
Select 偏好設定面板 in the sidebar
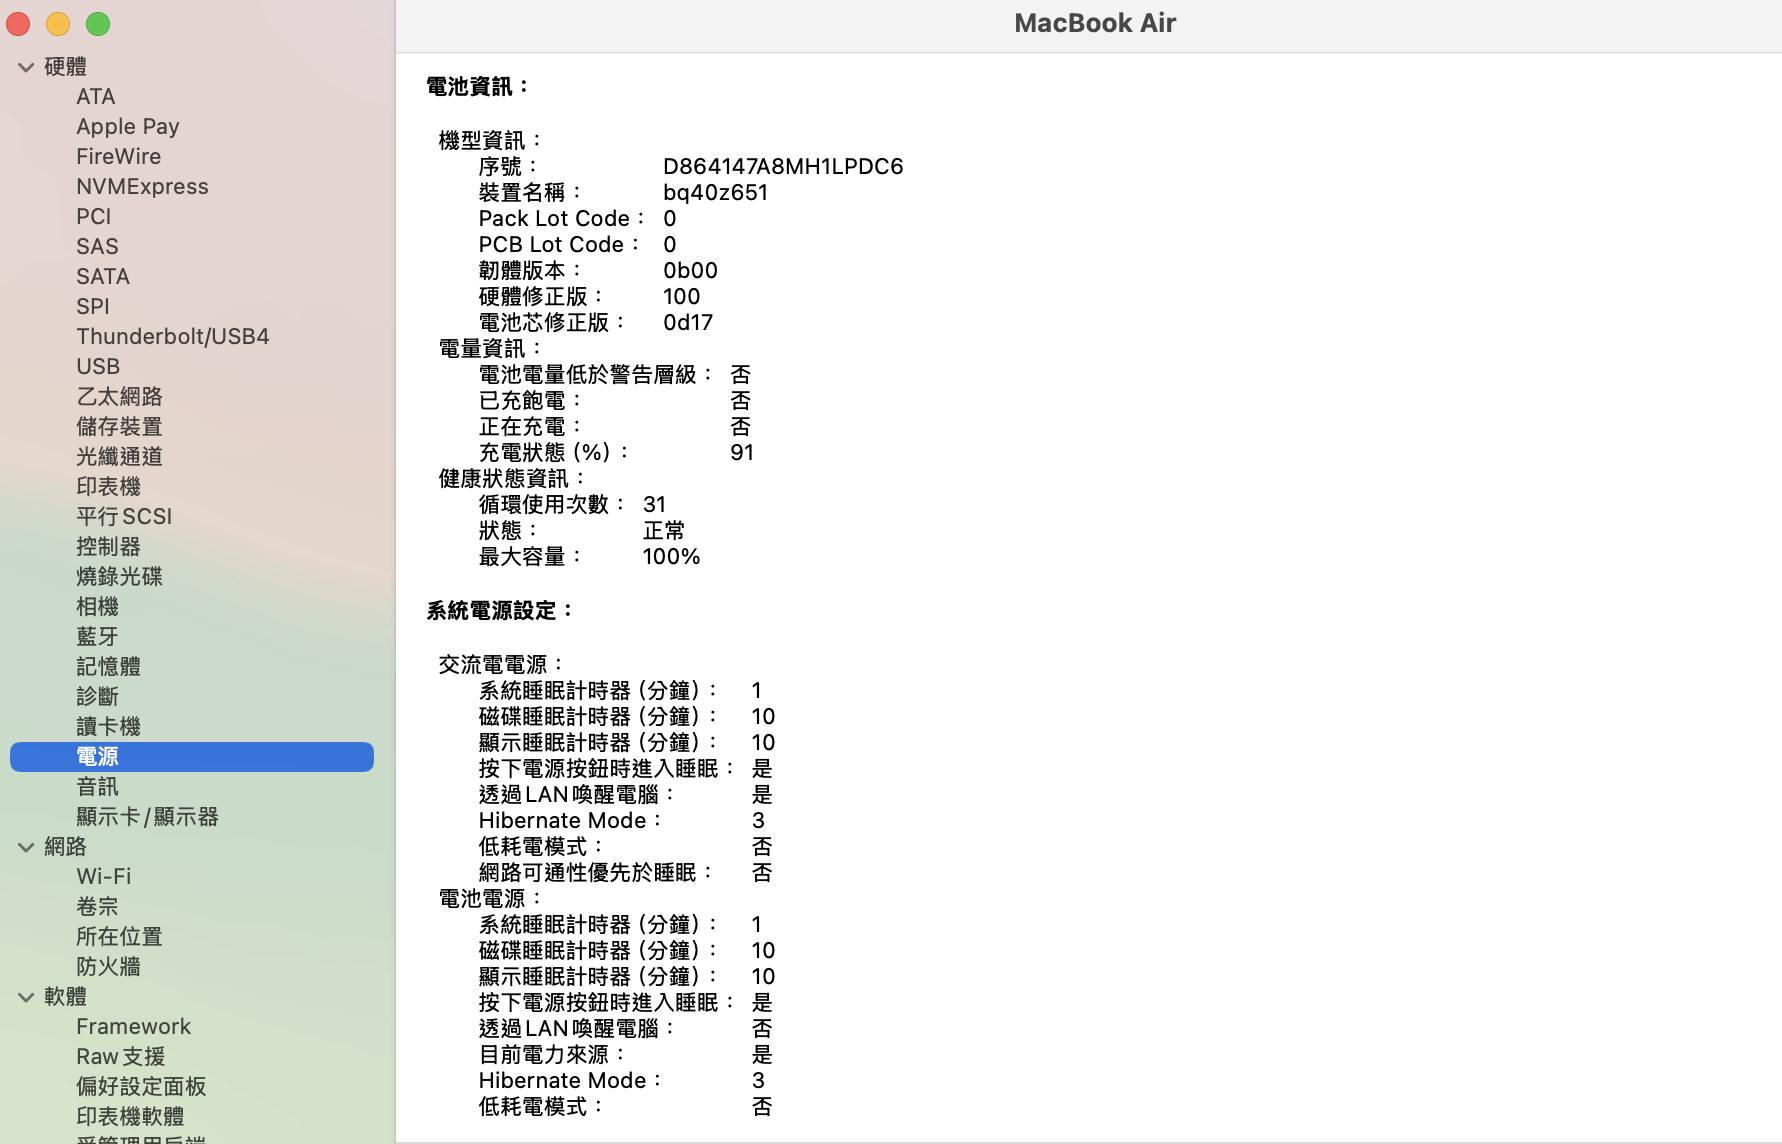coord(142,1087)
